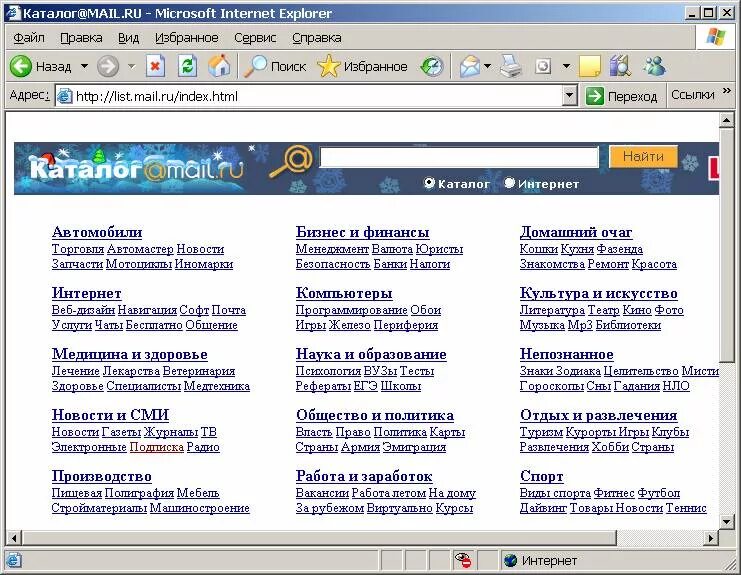Click the Mail envelope toolbar icon
This screenshot has height=575, width=741.
(470, 66)
